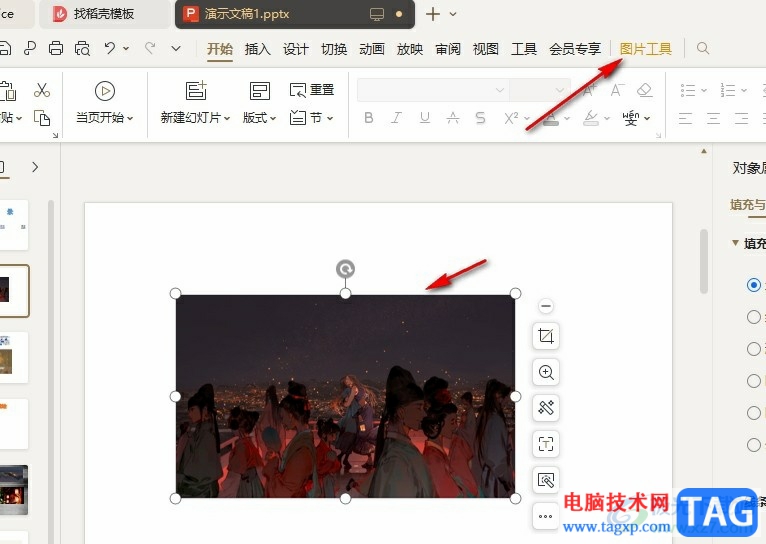The image size is (766, 544).
Task: Open the undo history dropdown arrow
Action: click(126, 48)
